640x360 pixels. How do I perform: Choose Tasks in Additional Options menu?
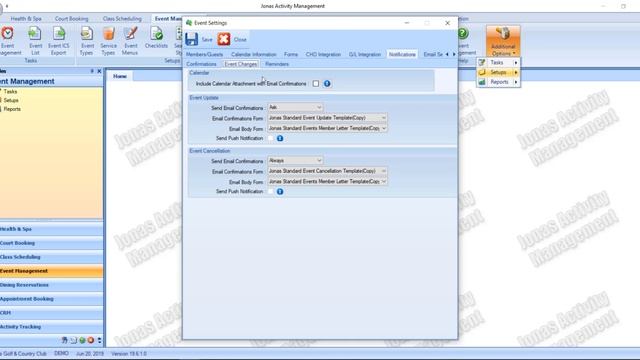point(498,62)
